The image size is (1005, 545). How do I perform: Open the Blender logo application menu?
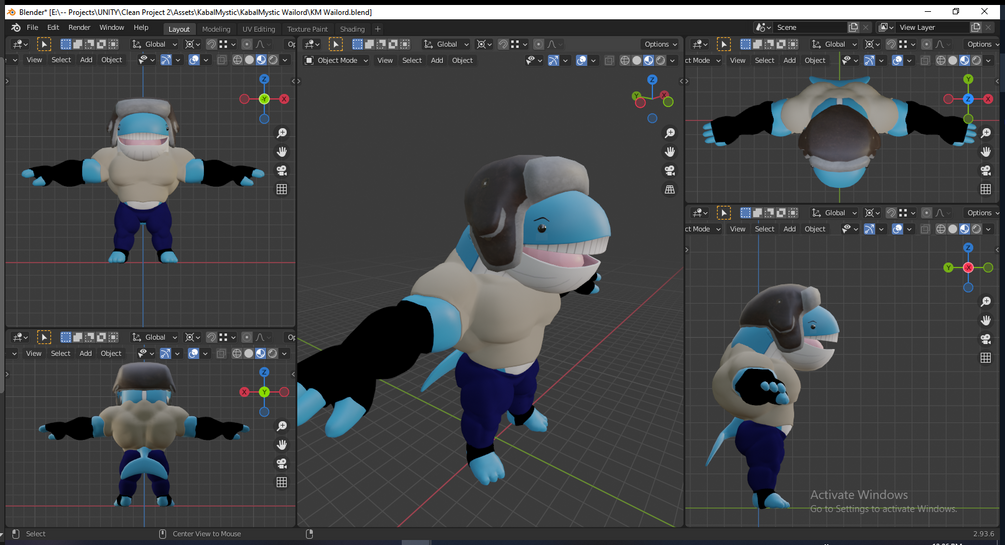tap(16, 28)
